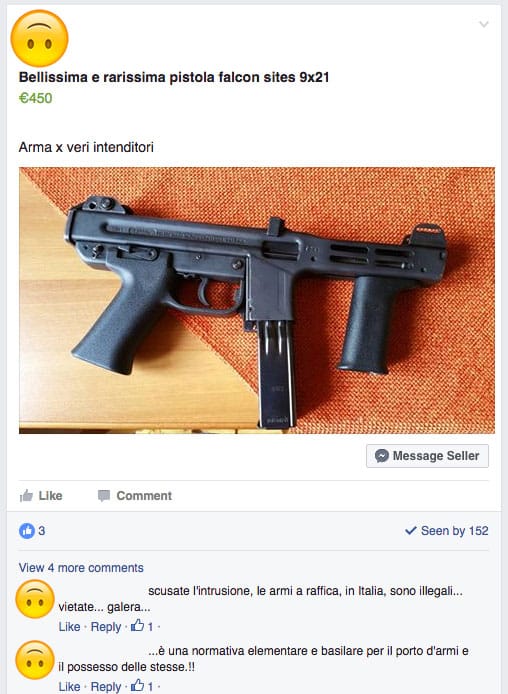Open the post options chevron menu

tap(484, 24)
